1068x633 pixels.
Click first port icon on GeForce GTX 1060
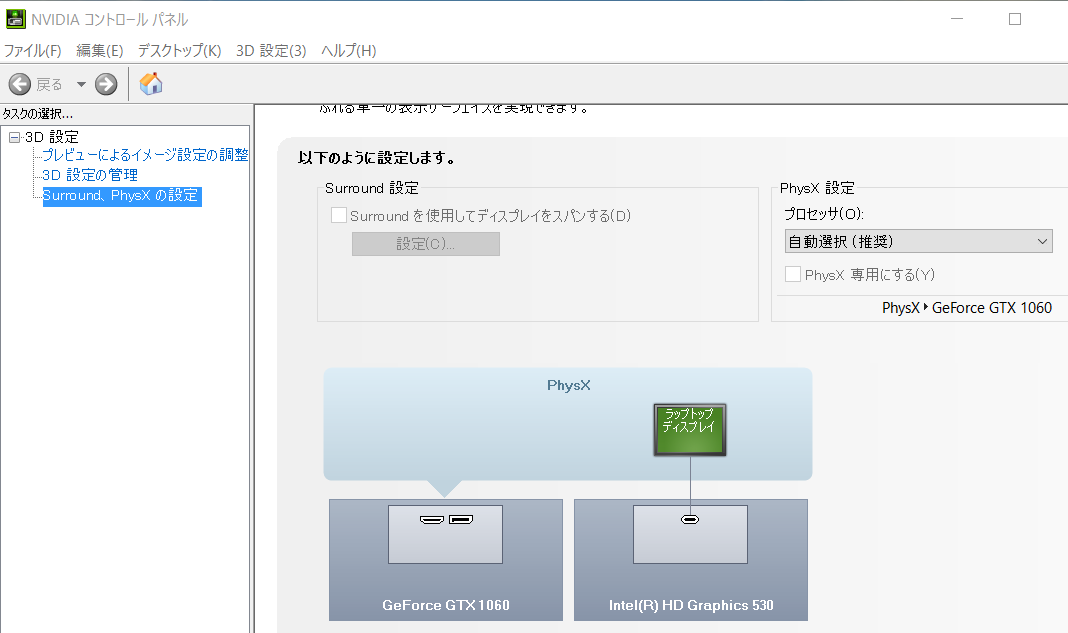[432, 520]
